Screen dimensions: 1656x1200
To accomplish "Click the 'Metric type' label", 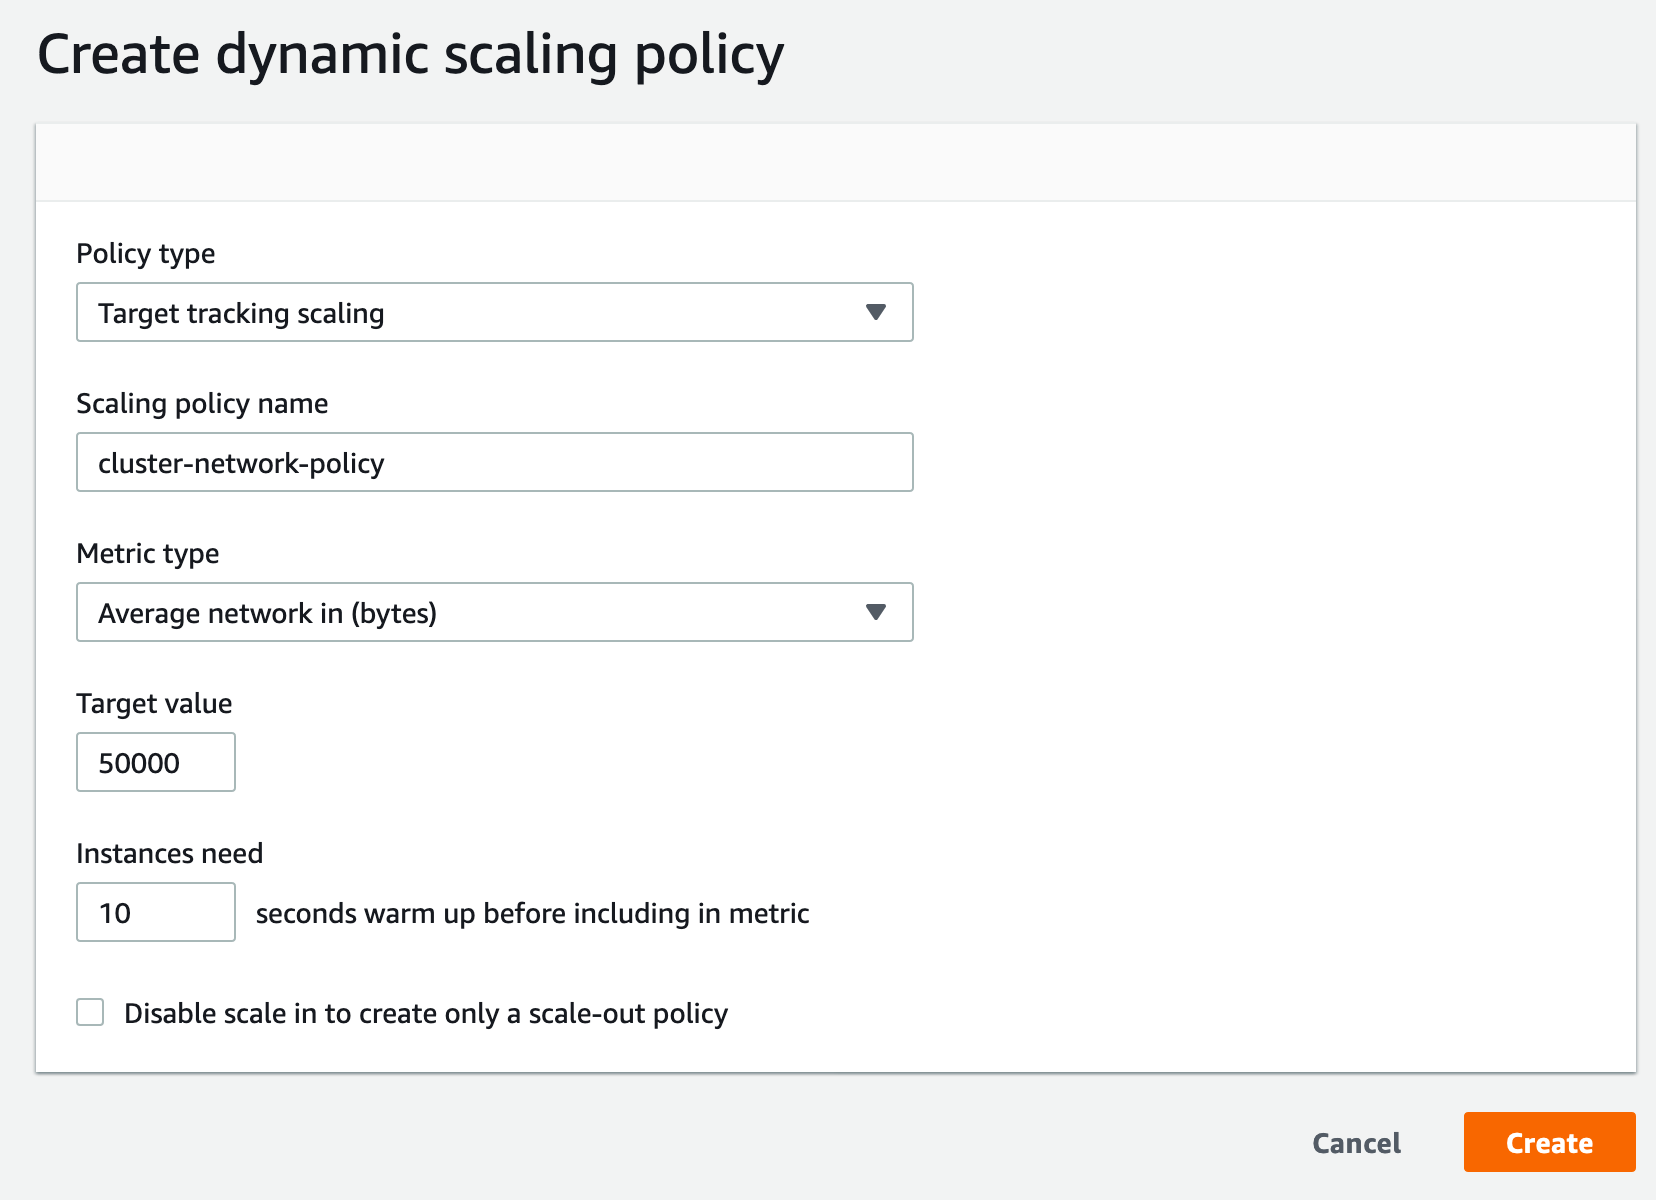I will point(148,554).
